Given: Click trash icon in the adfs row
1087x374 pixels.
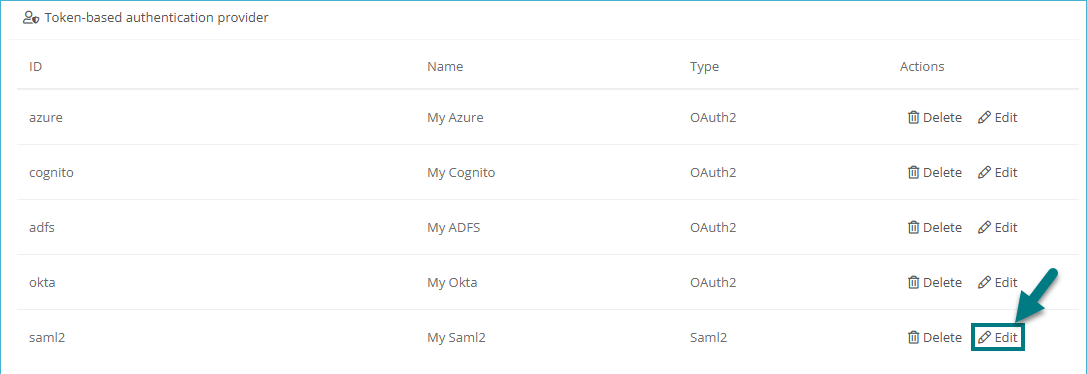Looking at the screenshot, I should point(914,228).
